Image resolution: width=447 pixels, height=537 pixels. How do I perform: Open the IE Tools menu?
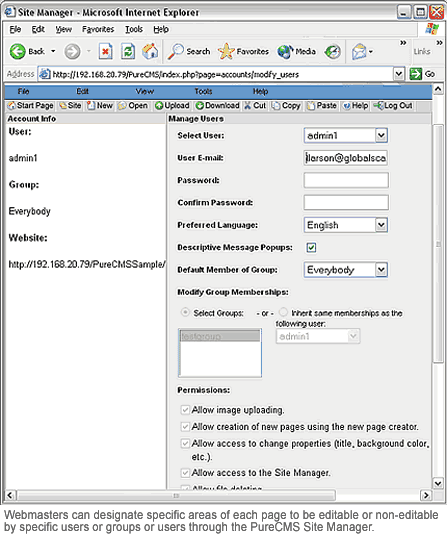click(x=134, y=29)
